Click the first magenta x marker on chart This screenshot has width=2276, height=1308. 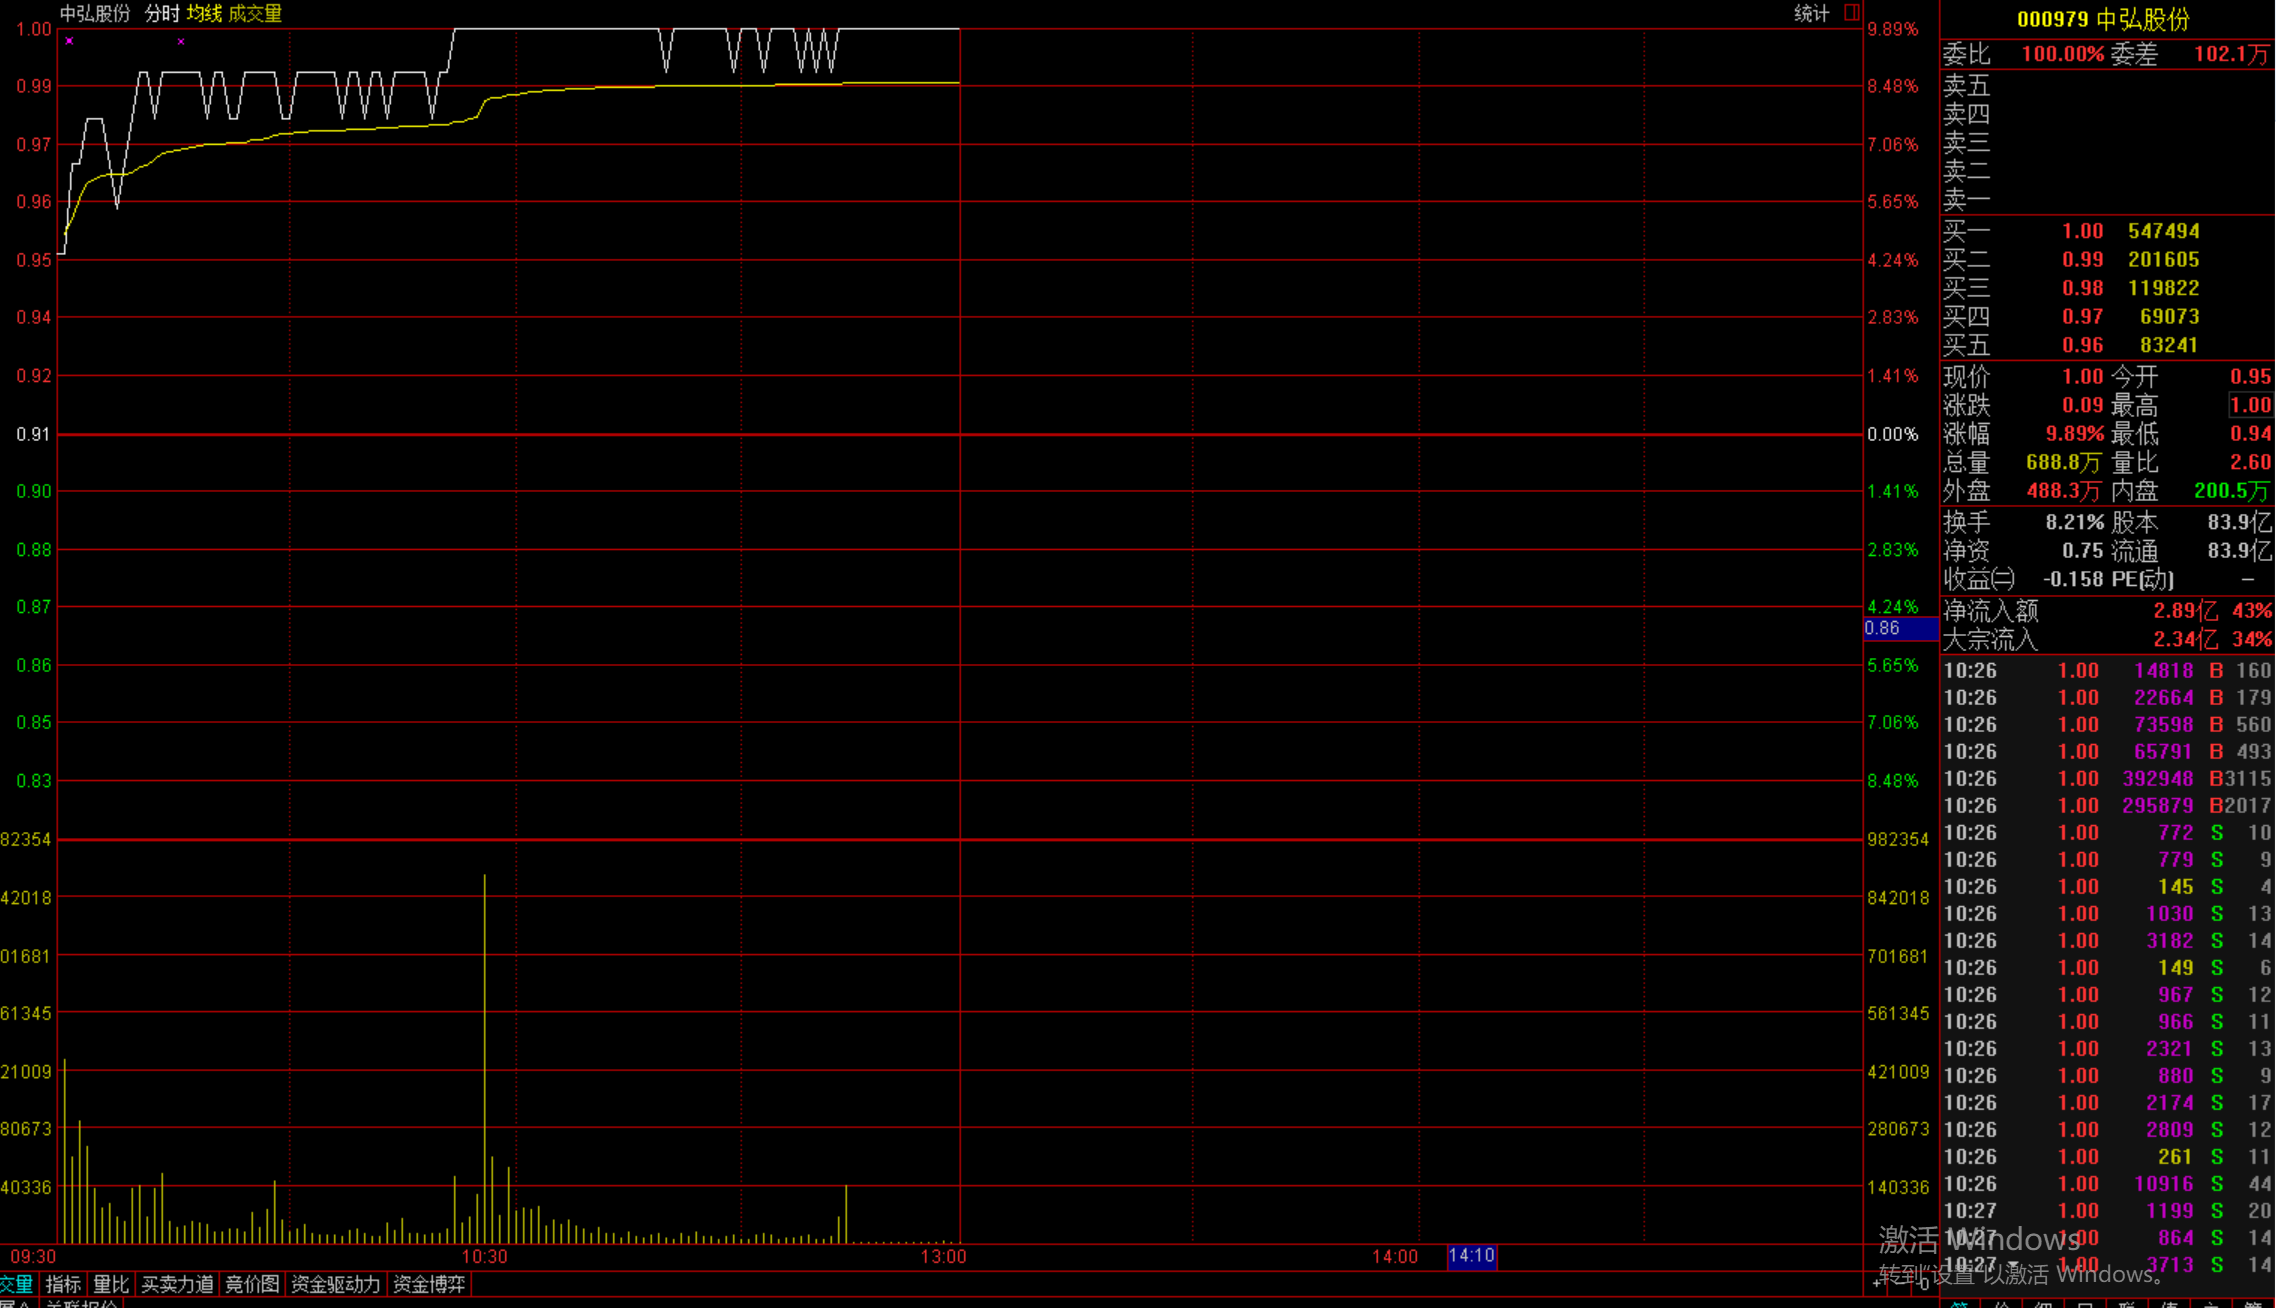pos(69,41)
